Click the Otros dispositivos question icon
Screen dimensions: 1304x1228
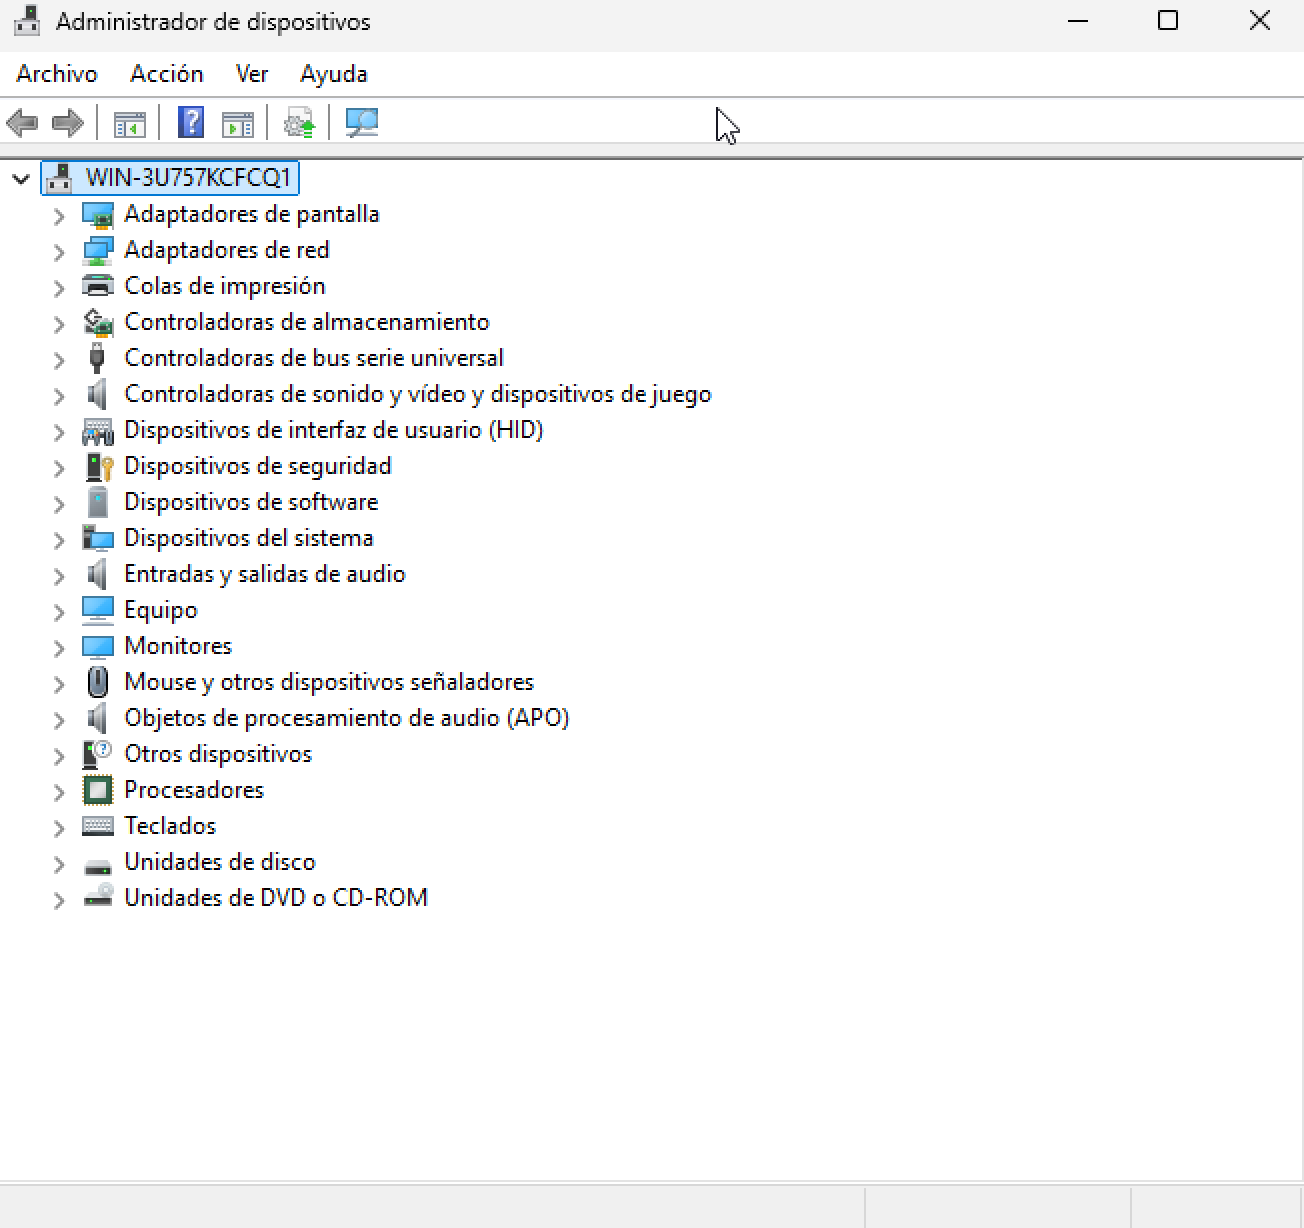tap(97, 754)
